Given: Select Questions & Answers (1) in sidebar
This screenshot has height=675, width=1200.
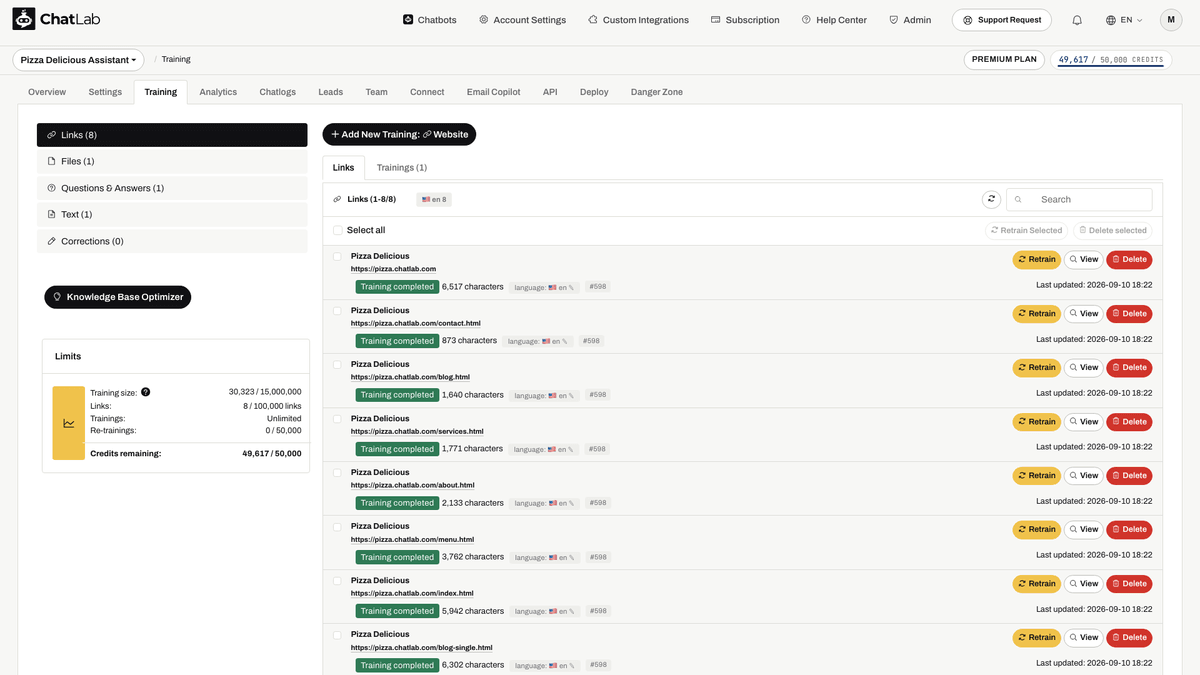Looking at the screenshot, I should [172, 188].
